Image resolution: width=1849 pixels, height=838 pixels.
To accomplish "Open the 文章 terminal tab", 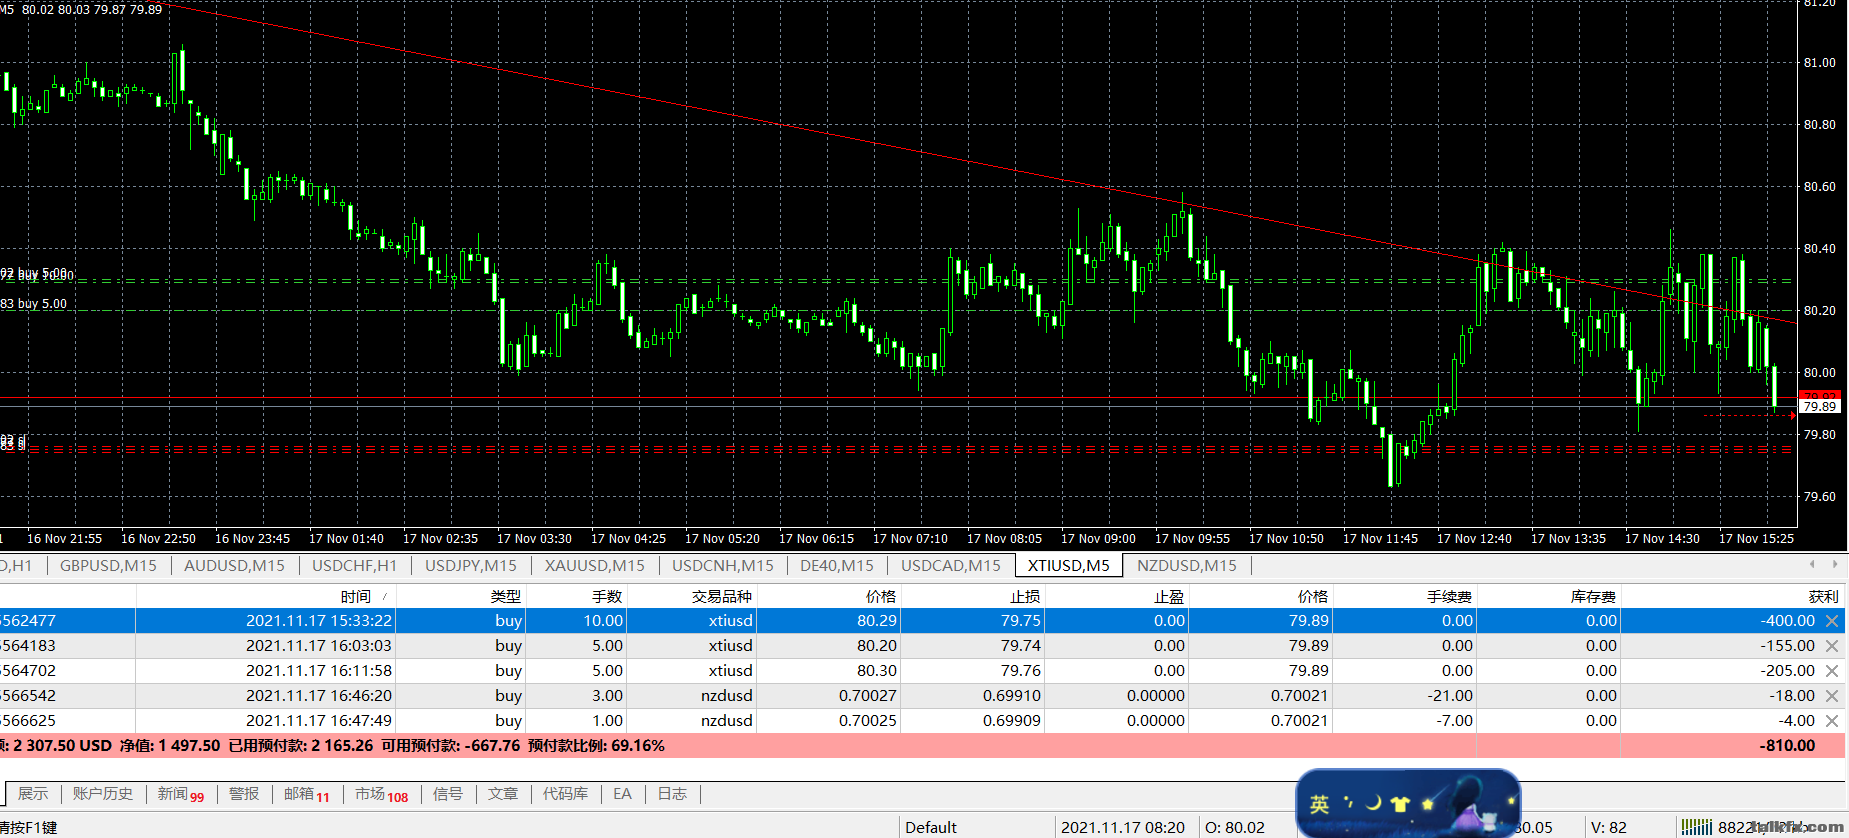I will tap(502, 794).
